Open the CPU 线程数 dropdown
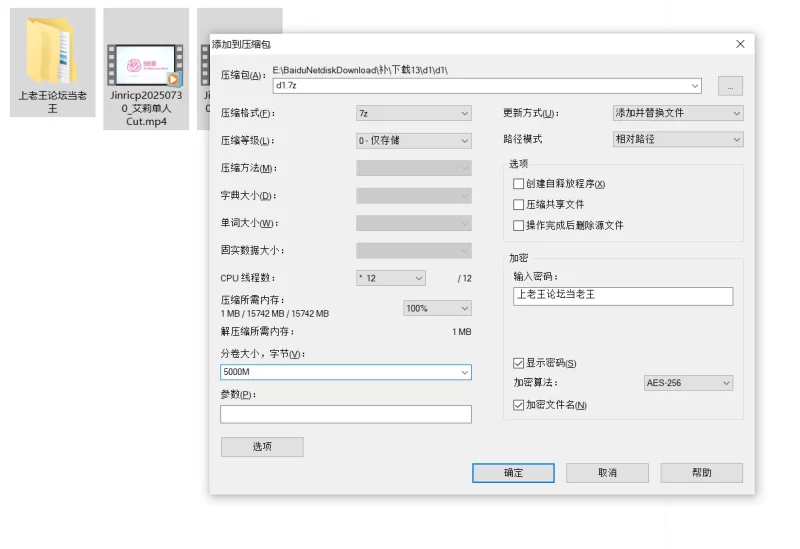 (x=391, y=278)
